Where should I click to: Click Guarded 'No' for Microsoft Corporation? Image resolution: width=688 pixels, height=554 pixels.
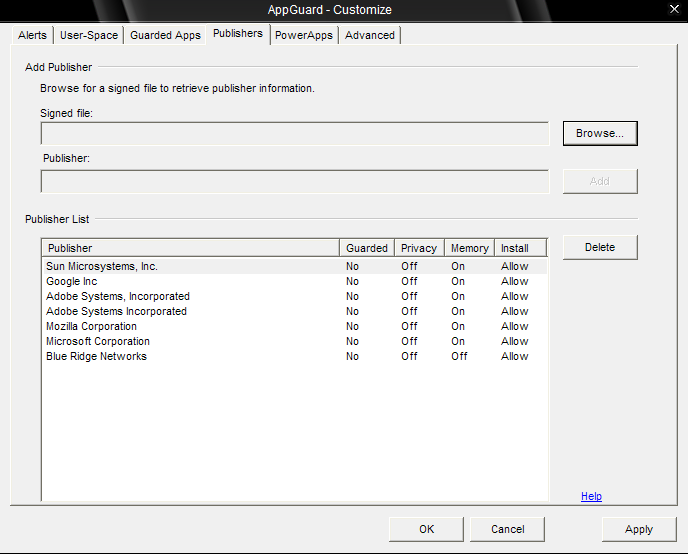(352, 341)
